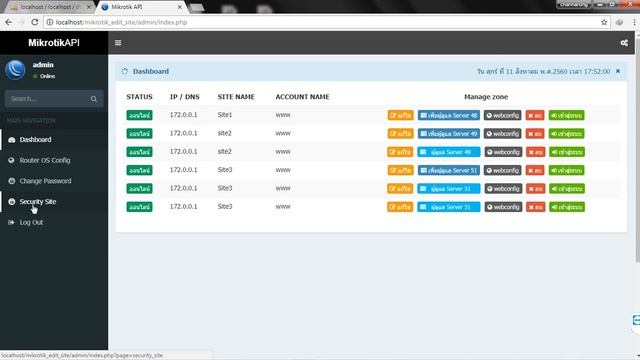Open the Security Site page
Image resolution: width=640 pixels, height=360 pixels.
pos(54,202)
